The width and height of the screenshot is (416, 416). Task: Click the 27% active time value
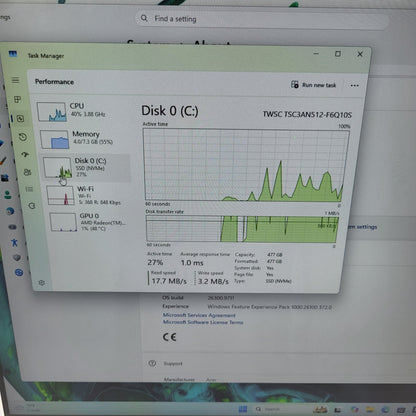[155, 263]
